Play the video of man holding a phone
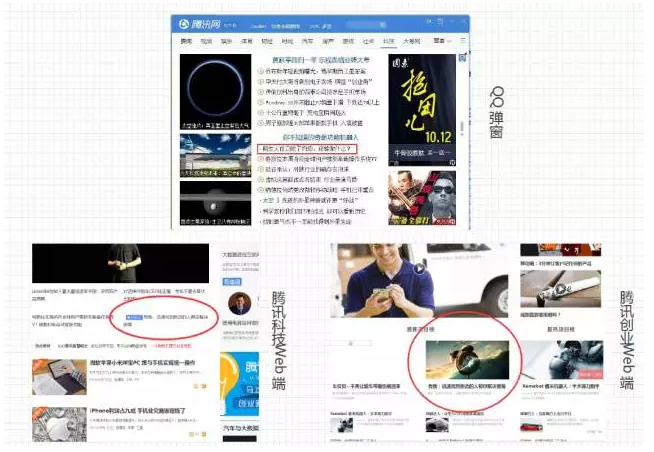This screenshot has height=452, width=654. click(420, 269)
